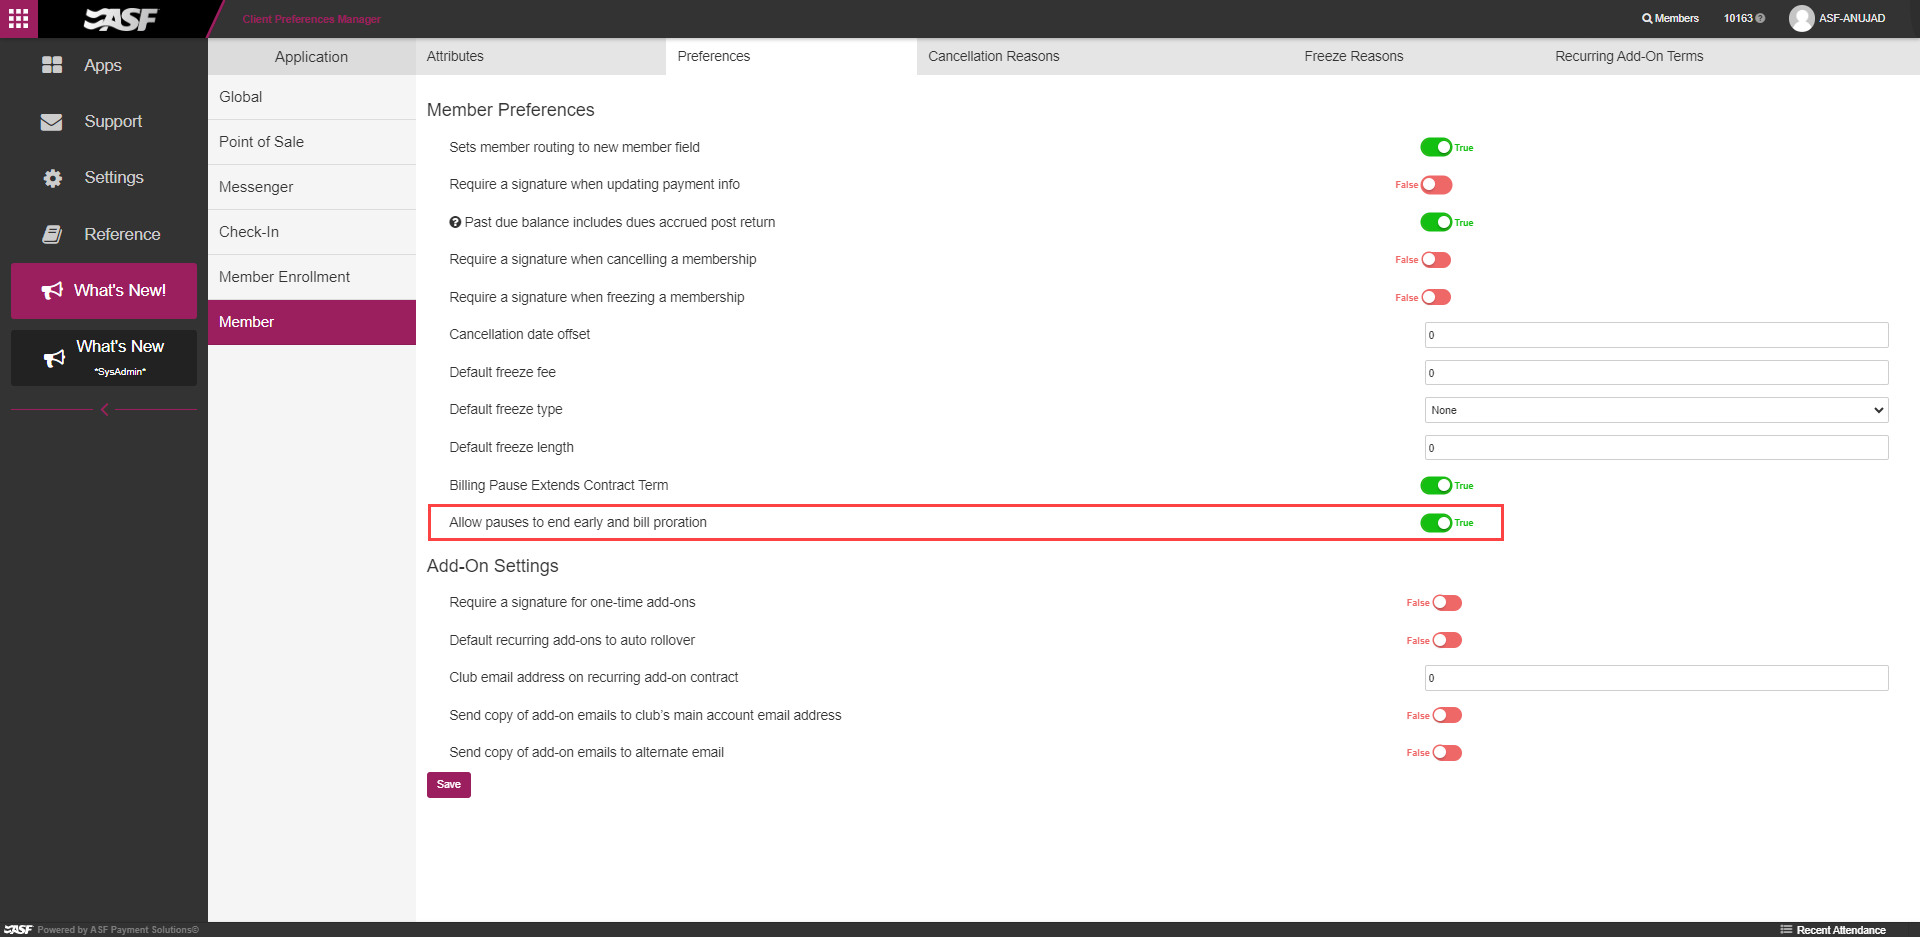This screenshot has height=937, width=1920.
Task: Click the user avatar icon
Action: click(1801, 18)
